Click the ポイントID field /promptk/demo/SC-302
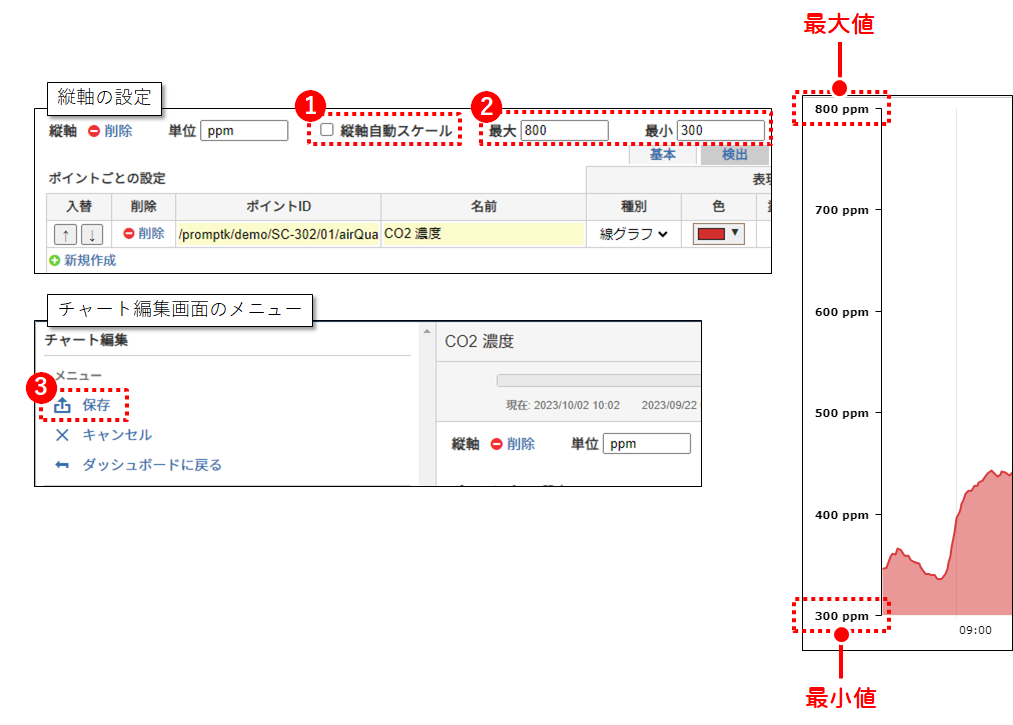Viewport: 1013px width, 725px height. point(278,234)
